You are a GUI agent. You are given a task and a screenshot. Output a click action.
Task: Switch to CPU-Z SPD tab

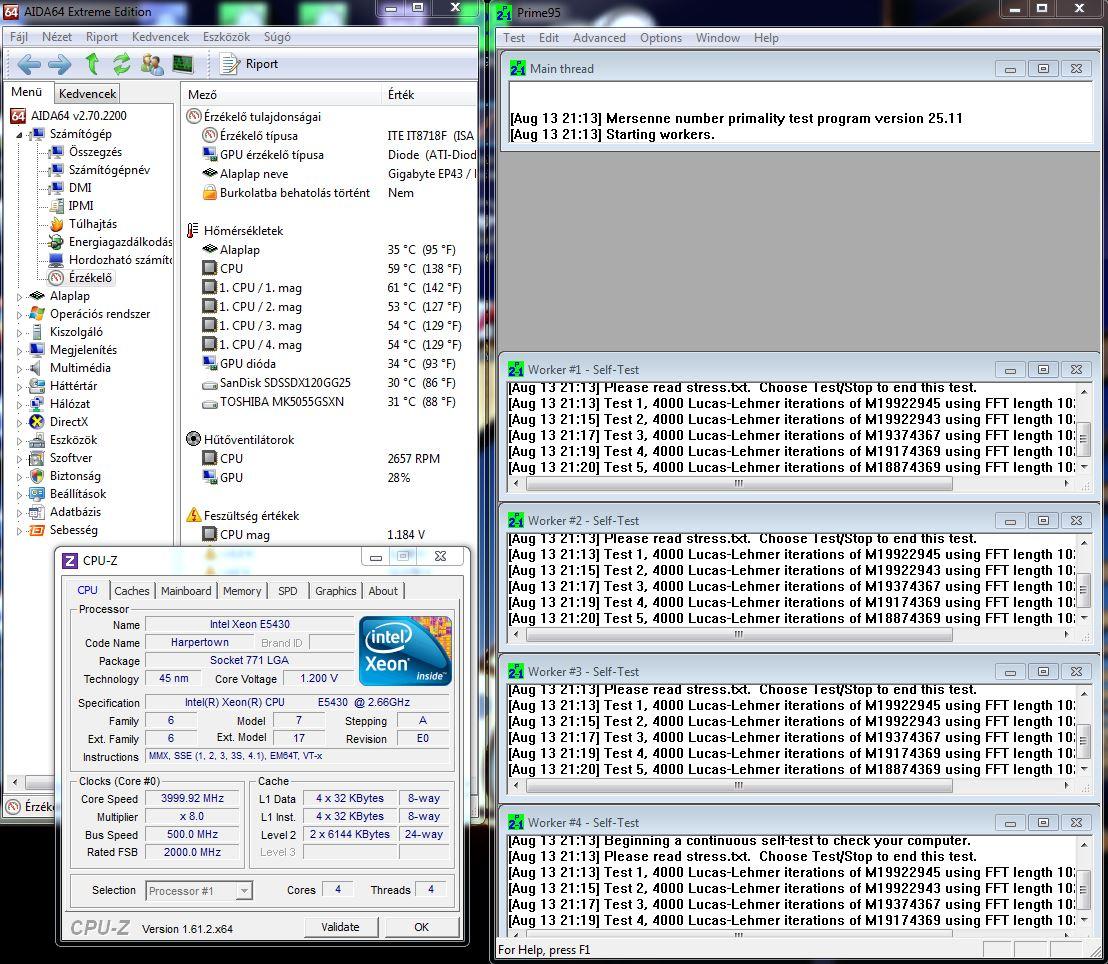click(x=288, y=591)
